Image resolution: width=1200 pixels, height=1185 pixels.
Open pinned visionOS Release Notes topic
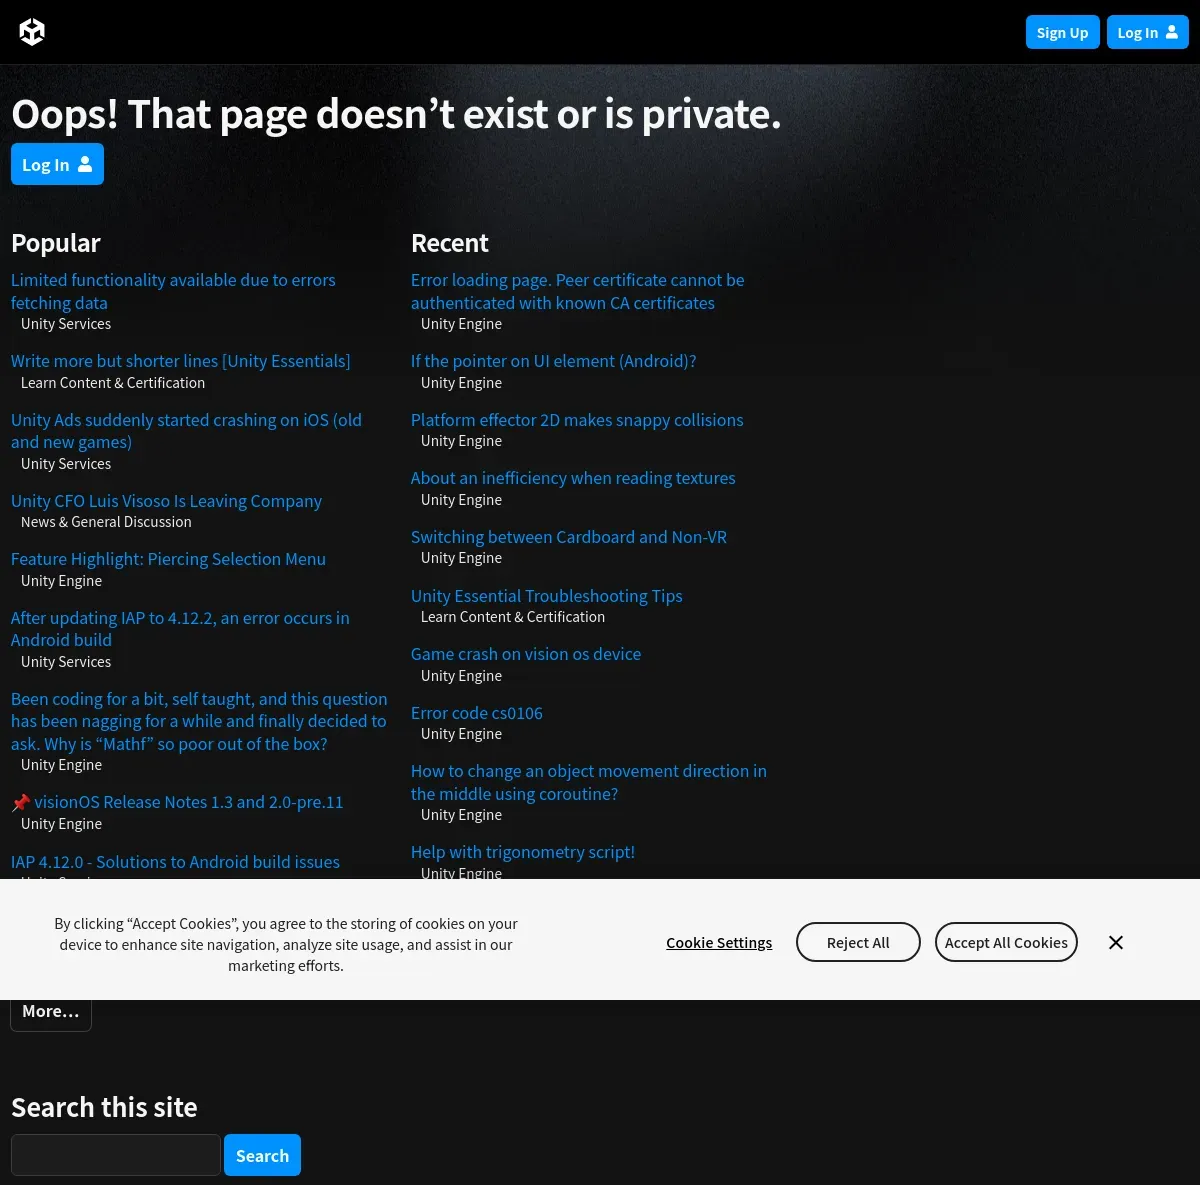177,802
